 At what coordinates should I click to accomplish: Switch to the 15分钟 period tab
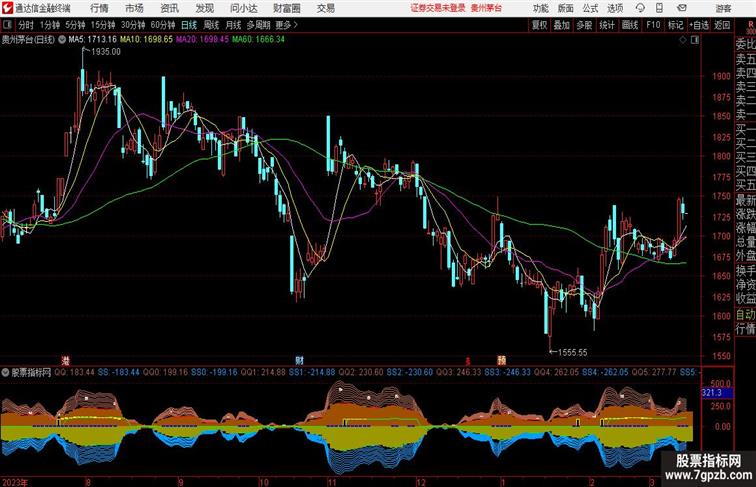pyautogui.click(x=103, y=25)
